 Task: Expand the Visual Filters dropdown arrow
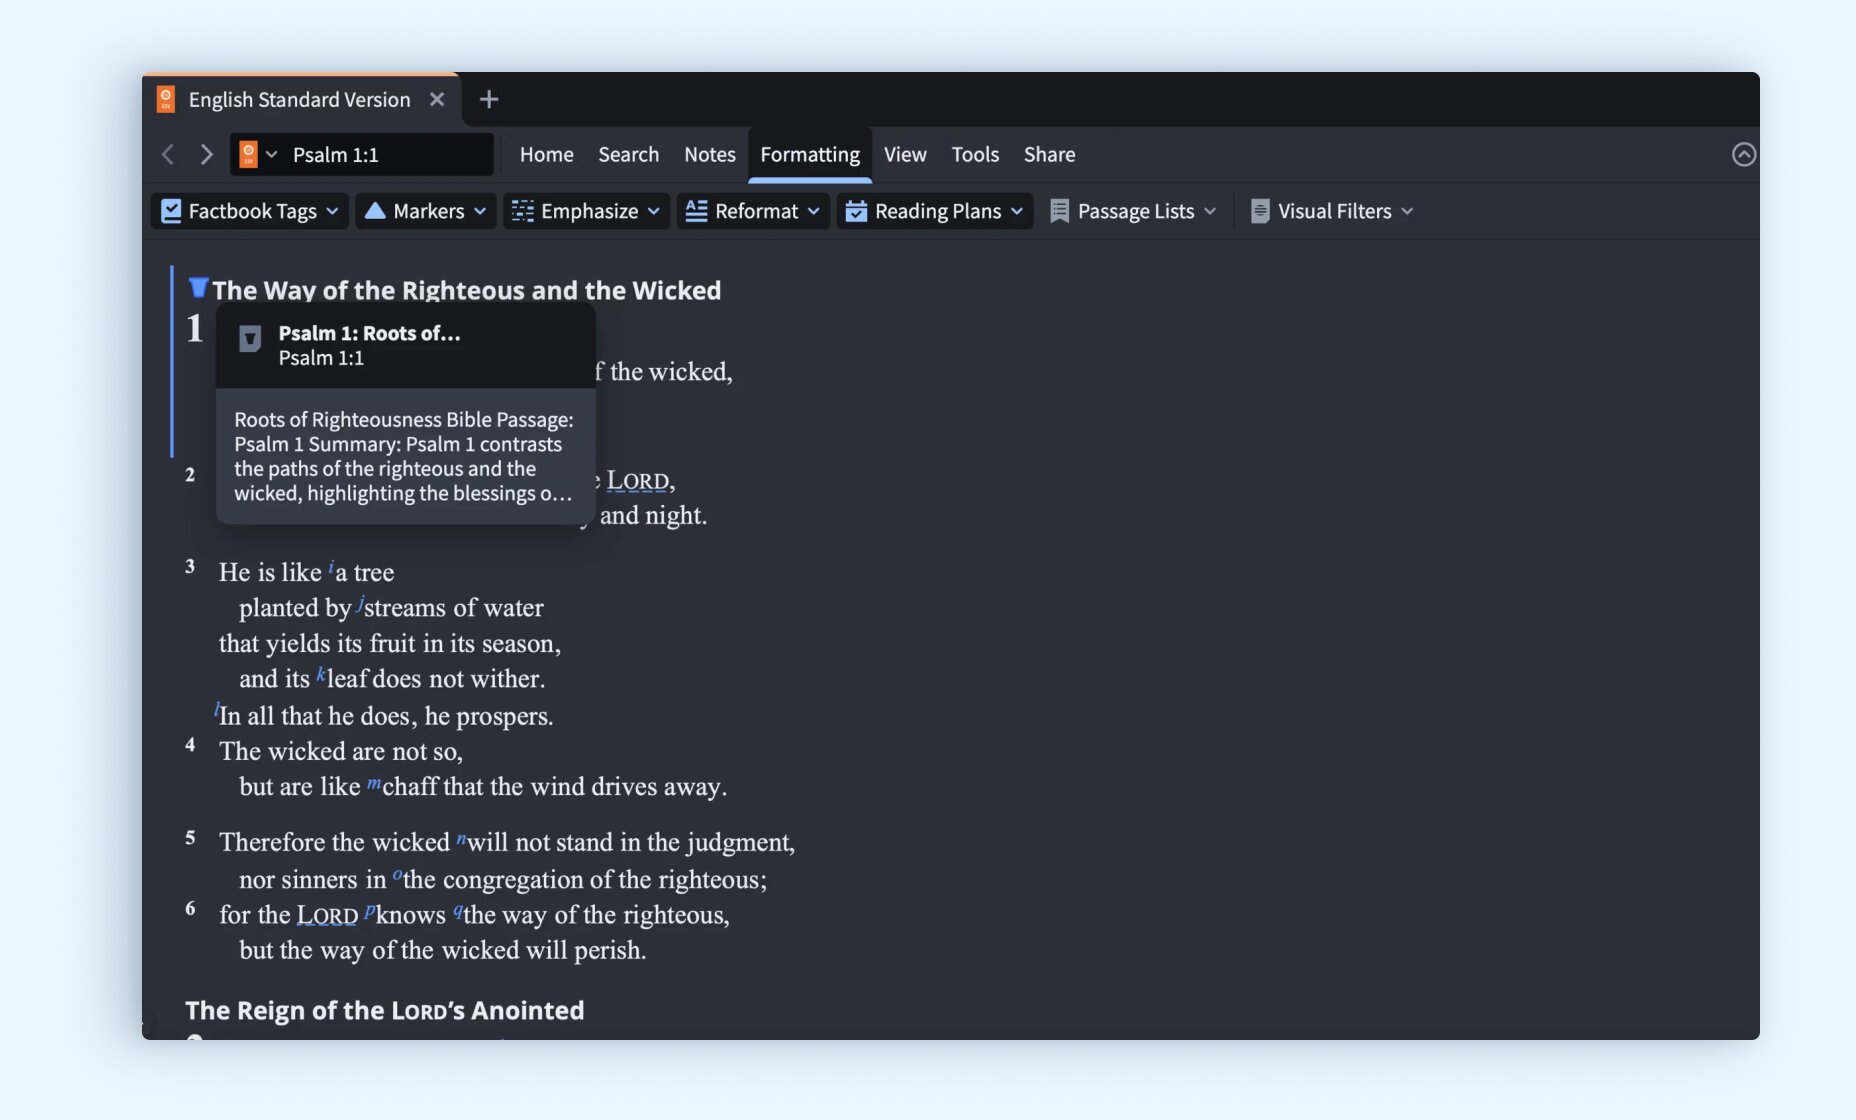(1408, 211)
